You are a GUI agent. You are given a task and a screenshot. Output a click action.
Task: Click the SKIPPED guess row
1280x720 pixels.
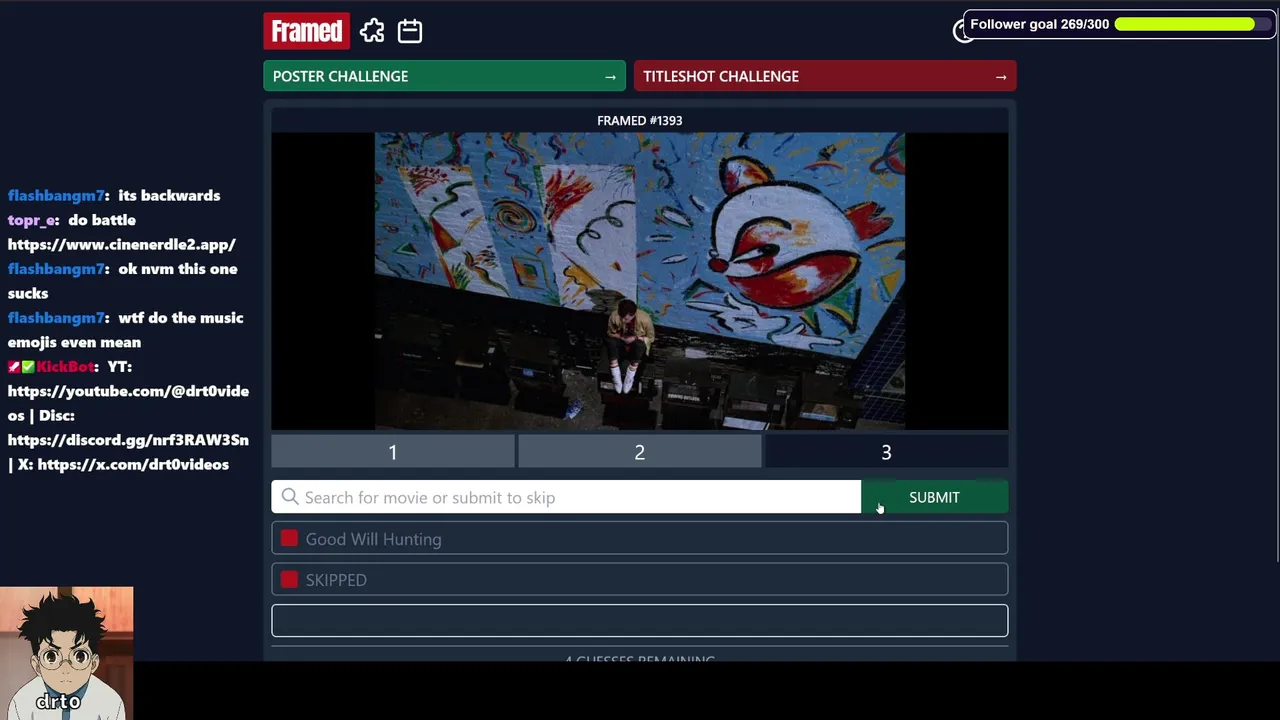pos(640,579)
